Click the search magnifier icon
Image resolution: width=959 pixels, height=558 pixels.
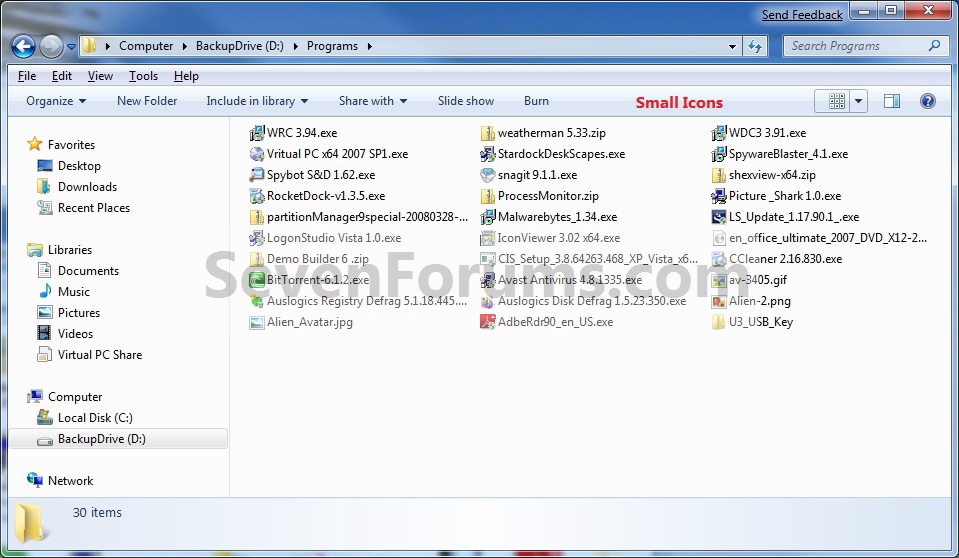(x=934, y=46)
